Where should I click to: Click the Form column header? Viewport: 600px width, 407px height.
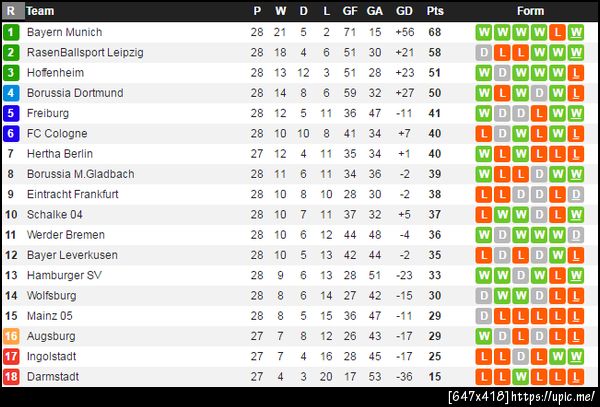click(x=530, y=11)
